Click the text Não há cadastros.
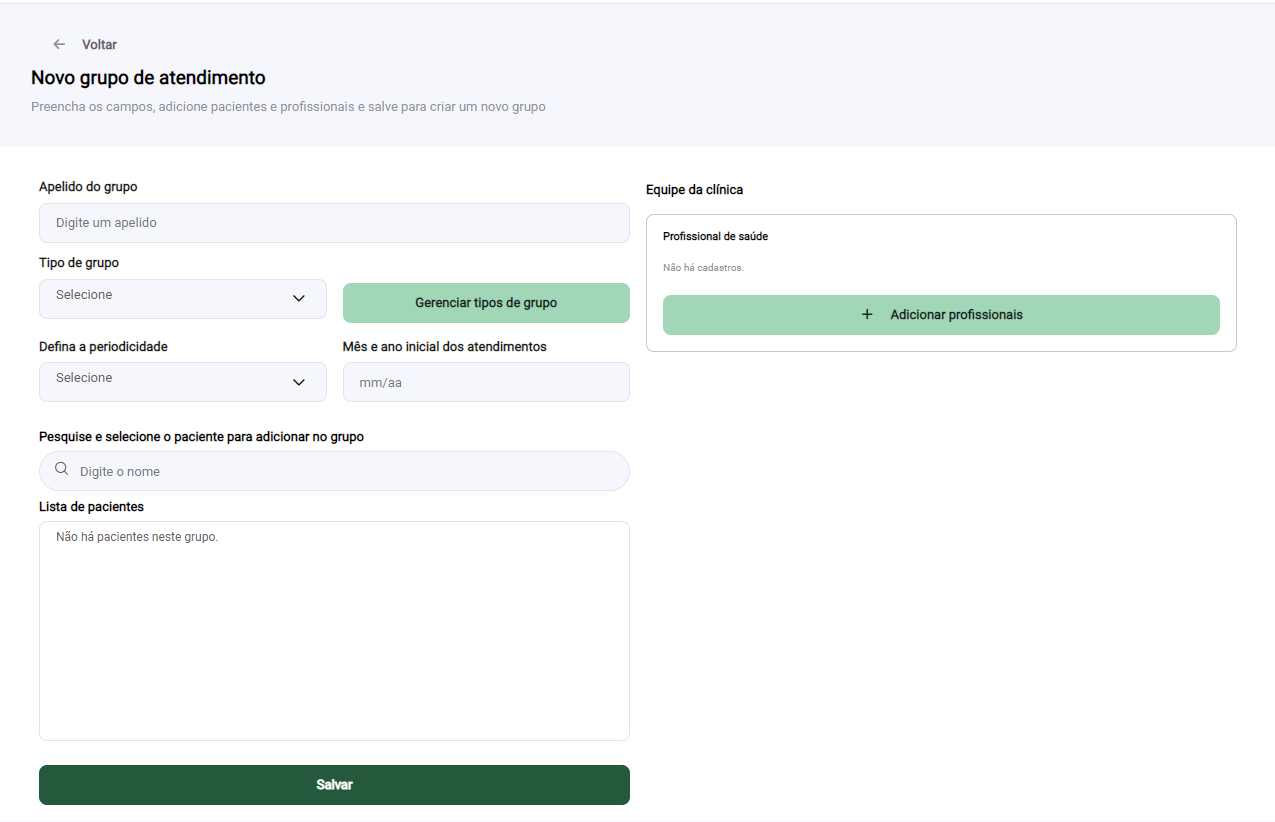This screenshot has height=822, width=1275. [703, 267]
